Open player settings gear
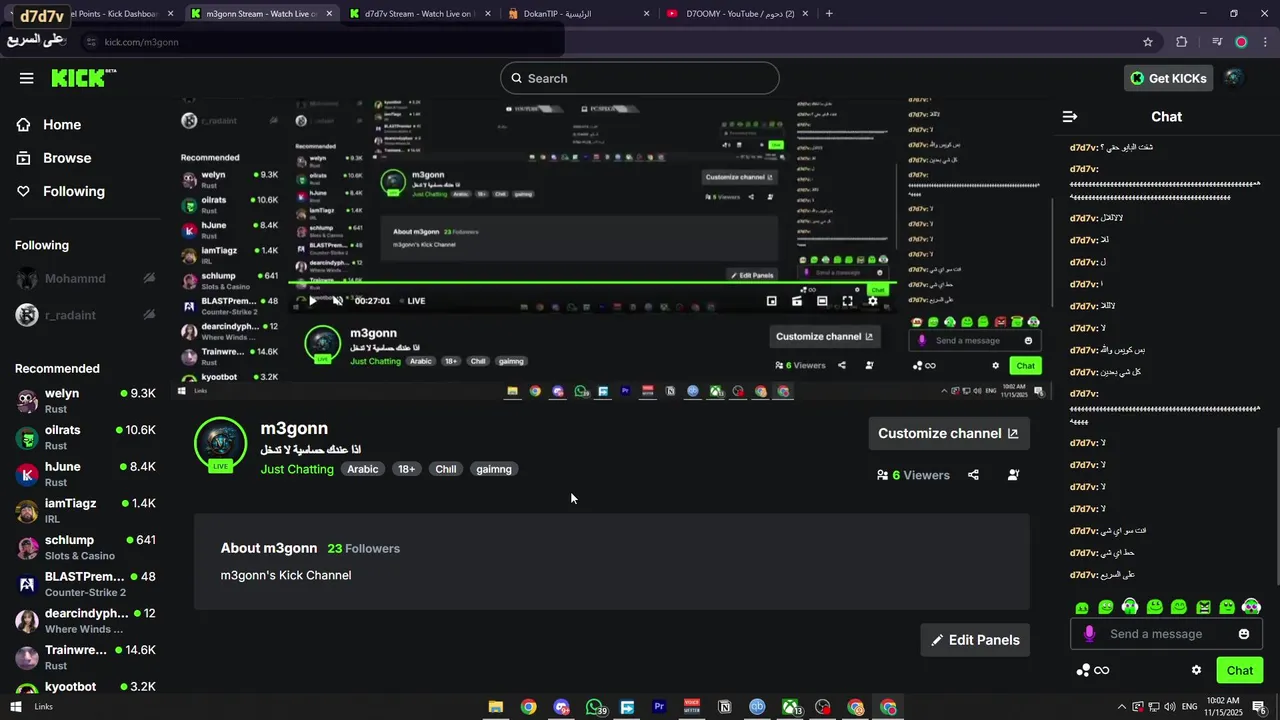Viewport: 1280px width, 720px height. (x=872, y=301)
